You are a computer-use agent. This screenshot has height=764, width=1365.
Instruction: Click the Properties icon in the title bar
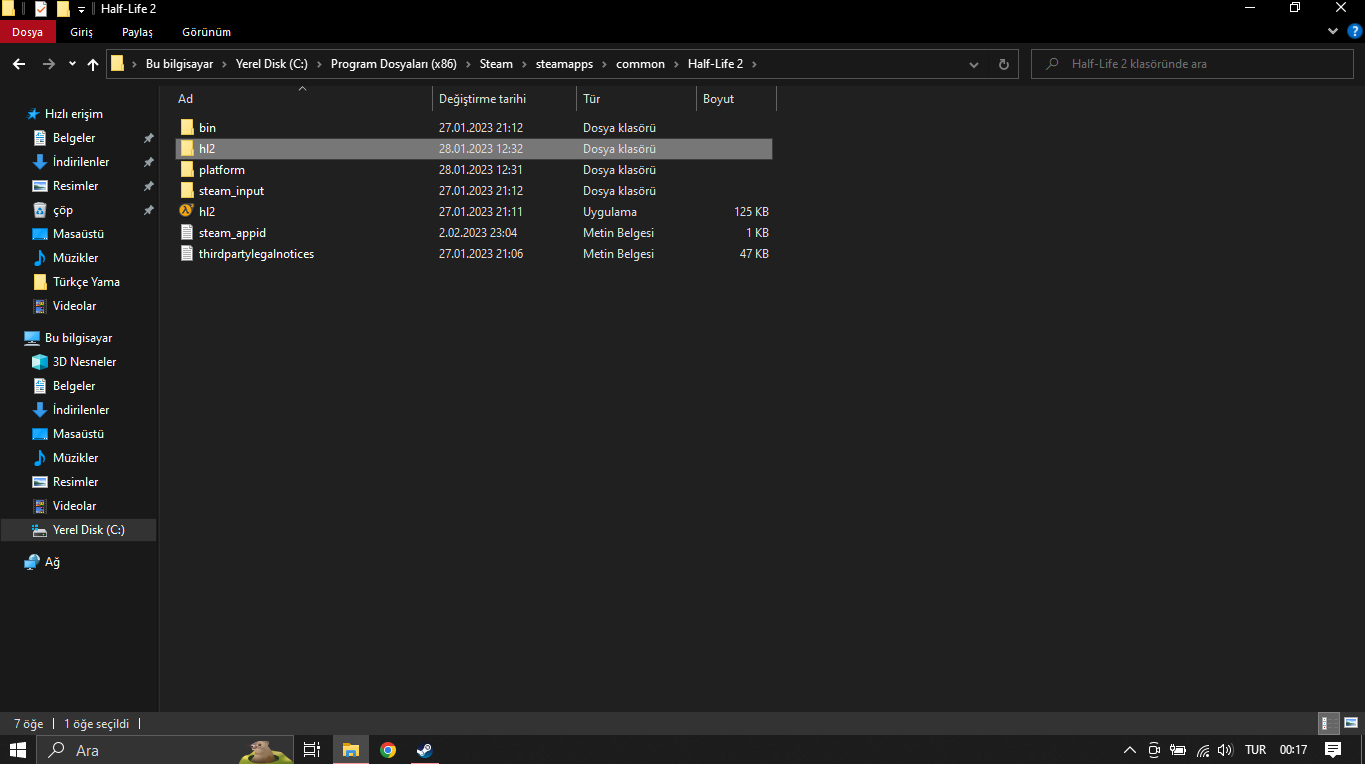coord(41,8)
